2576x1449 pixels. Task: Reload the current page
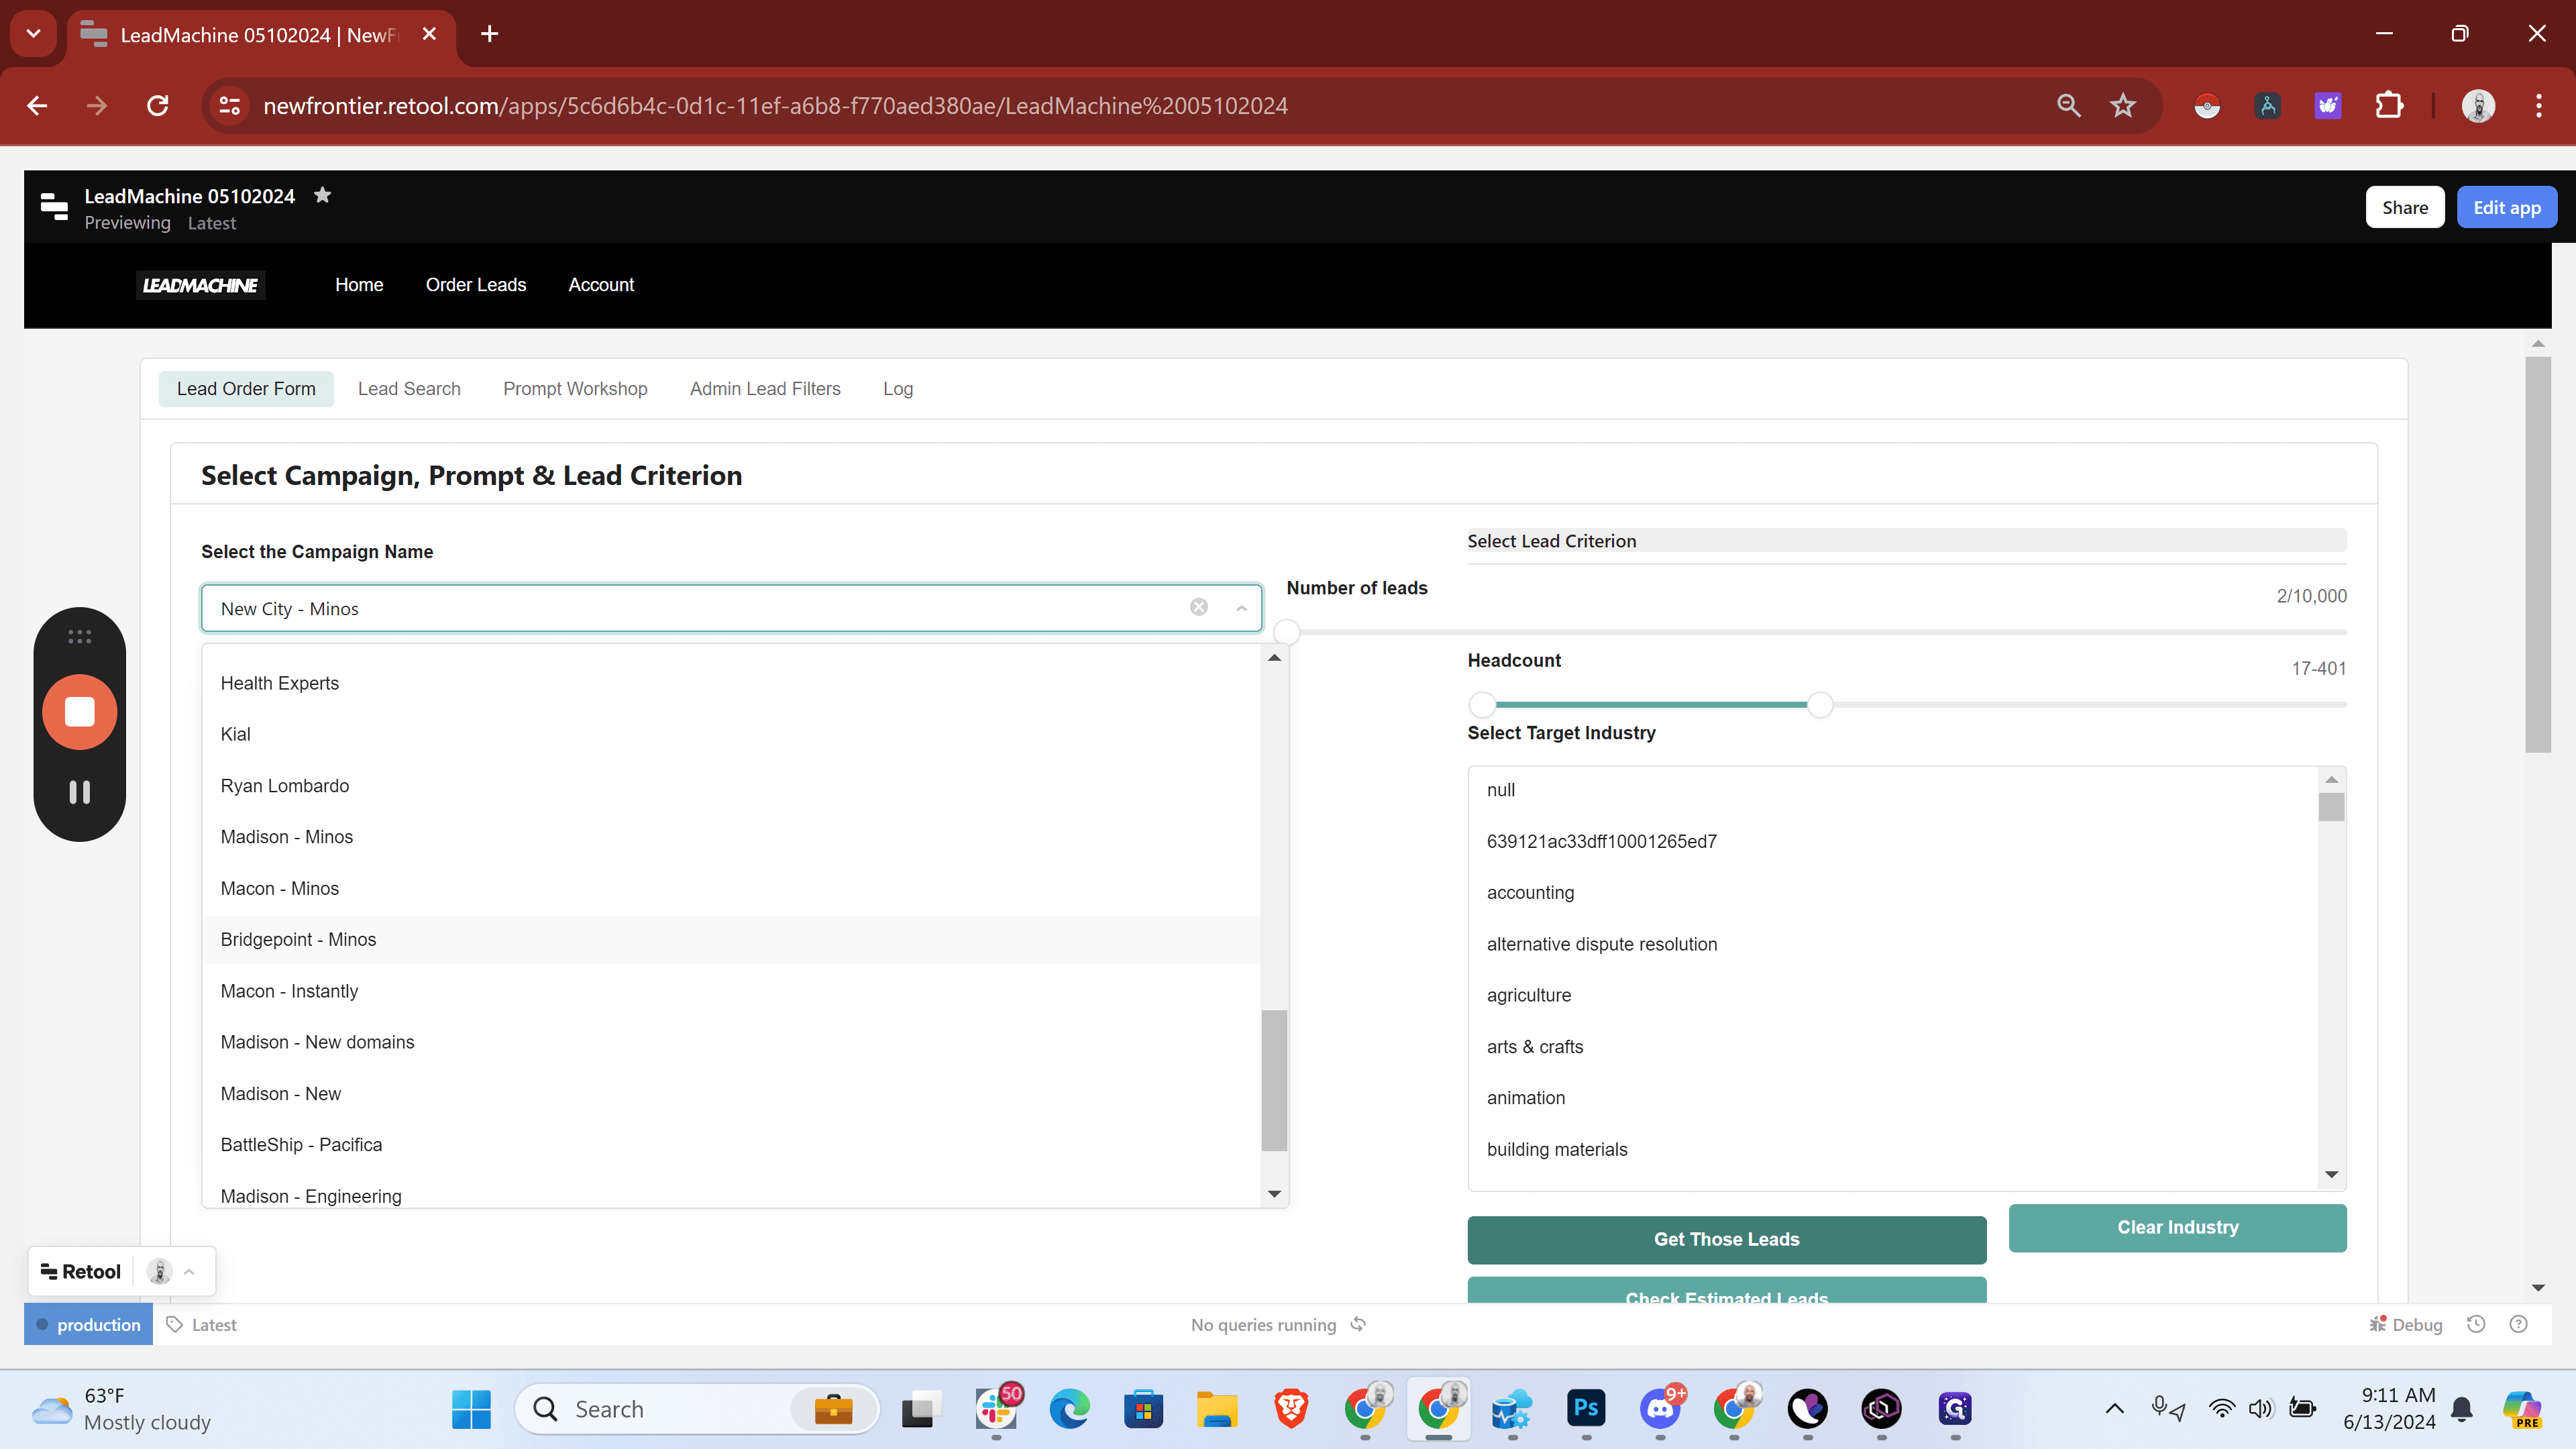(157, 105)
